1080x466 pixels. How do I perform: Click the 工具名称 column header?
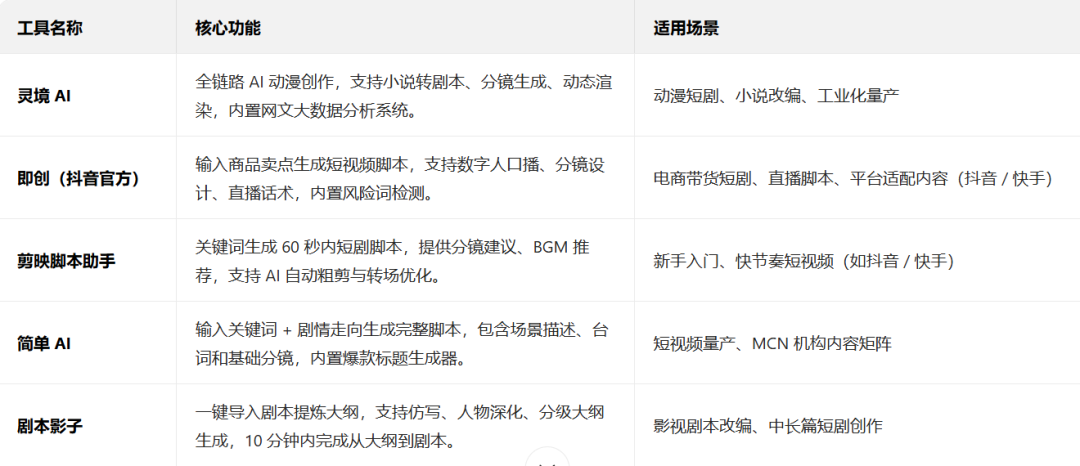87,27
